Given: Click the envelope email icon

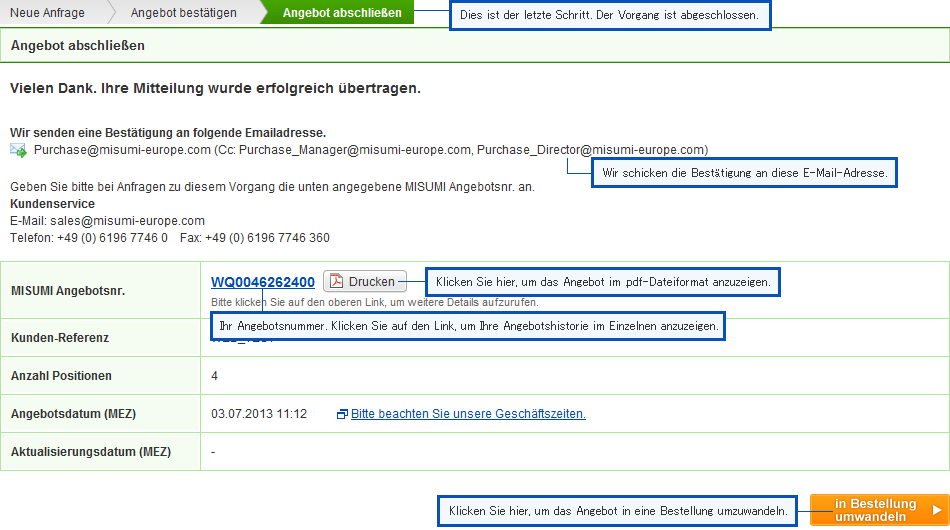Looking at the screenshot, I should pos(18,150).
